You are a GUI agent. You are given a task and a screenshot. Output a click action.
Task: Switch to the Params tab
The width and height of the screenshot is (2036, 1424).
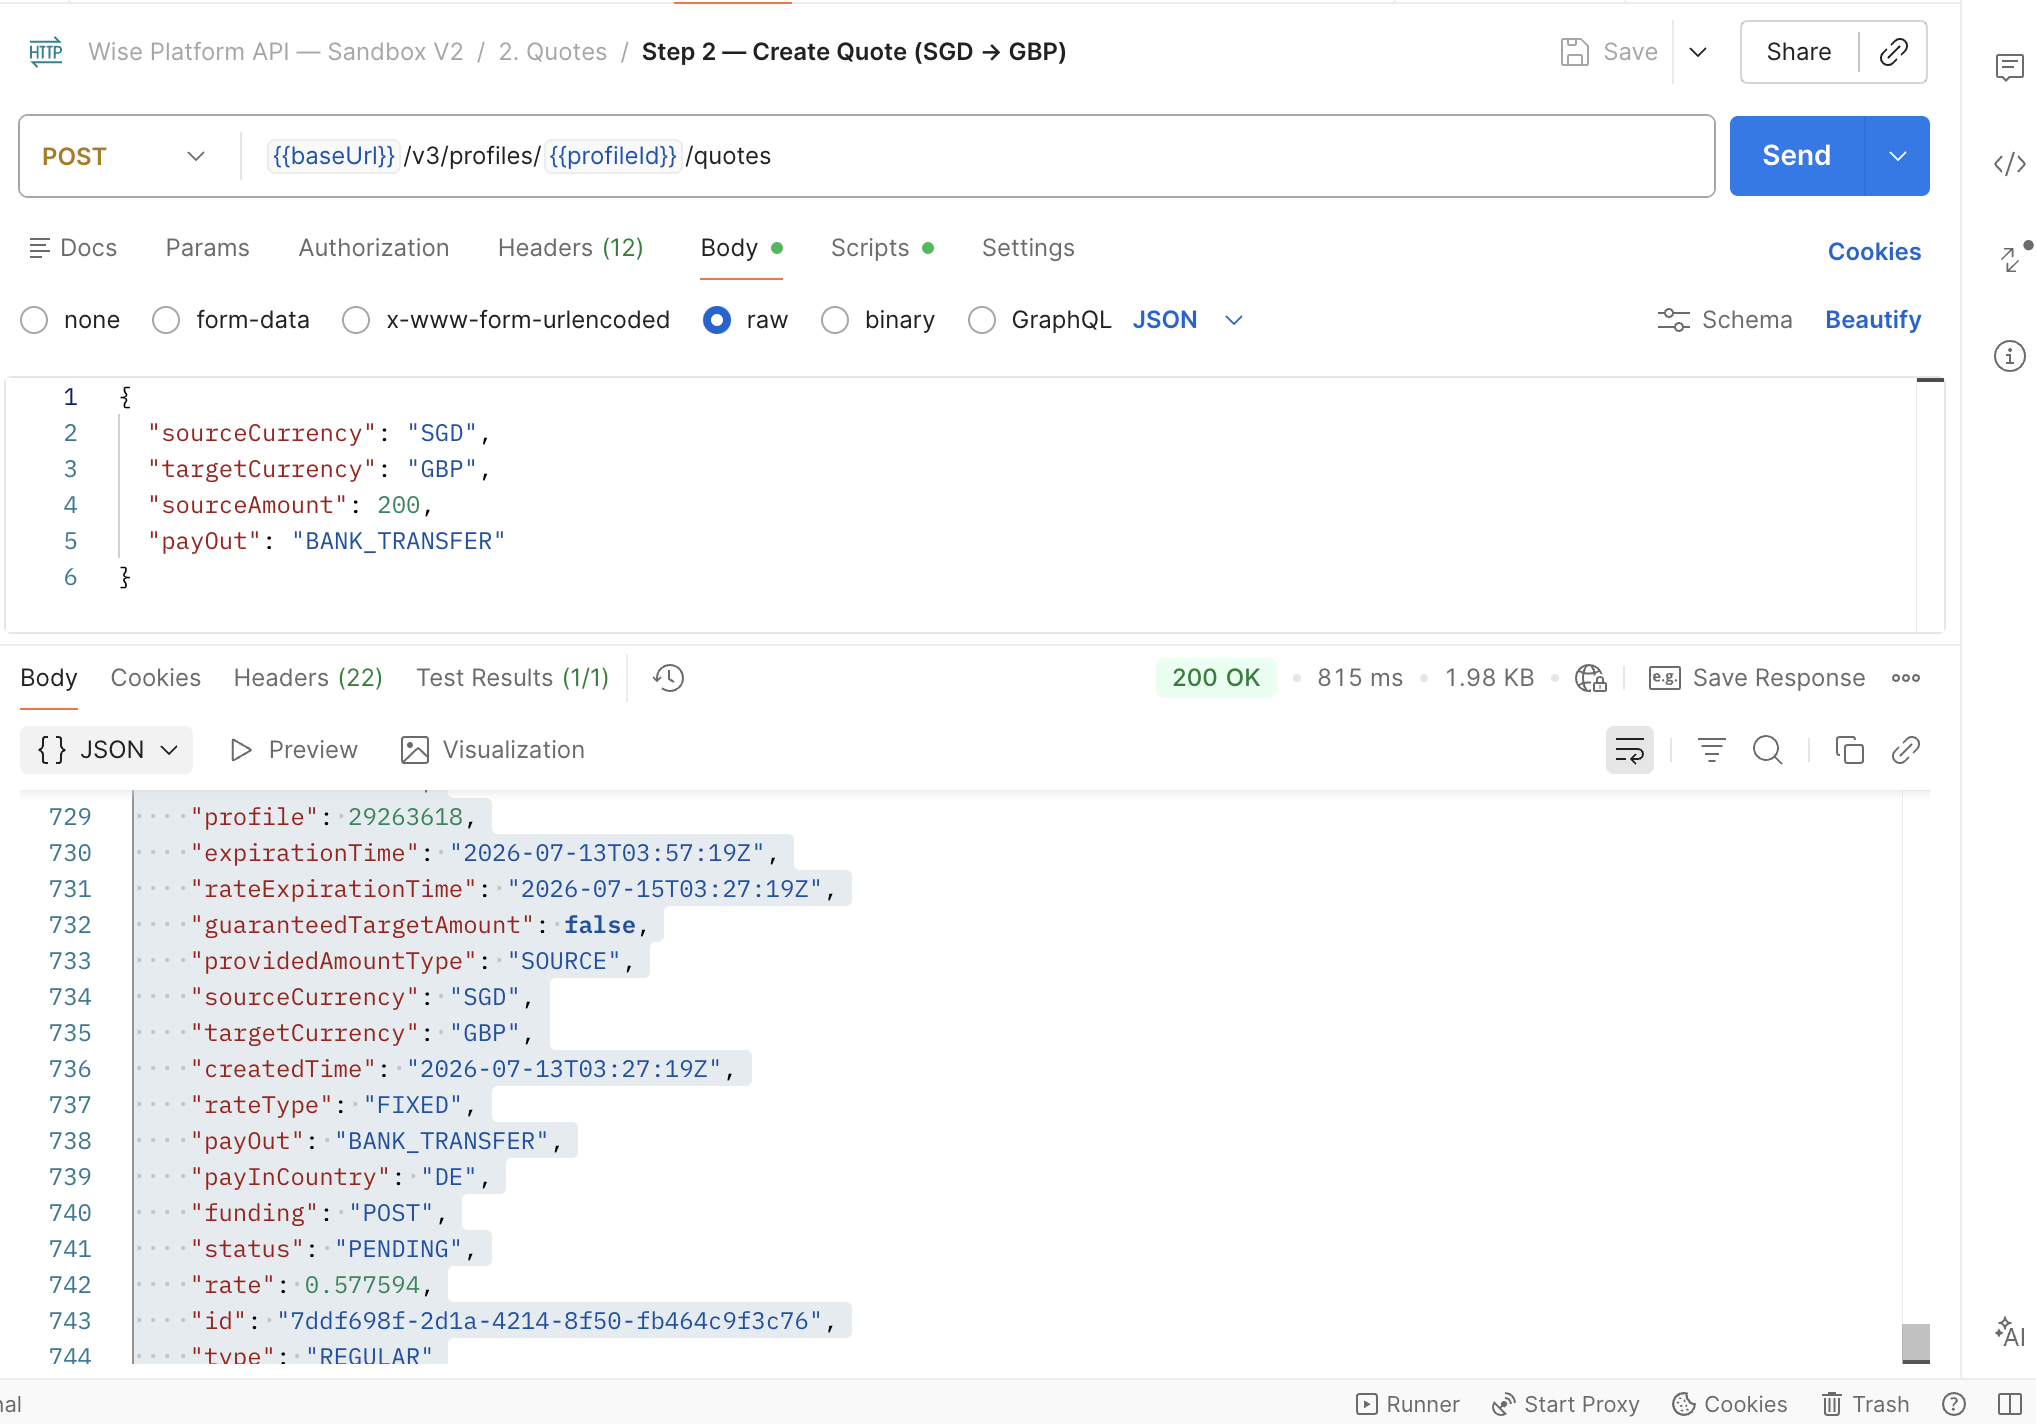click(208, 248)
